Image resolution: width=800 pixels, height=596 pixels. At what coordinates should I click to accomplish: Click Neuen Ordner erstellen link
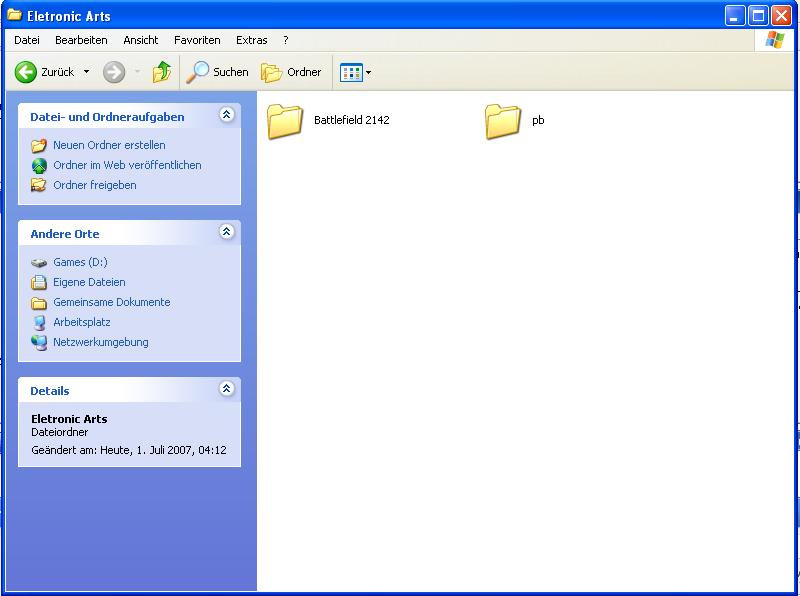coord(109,145)
